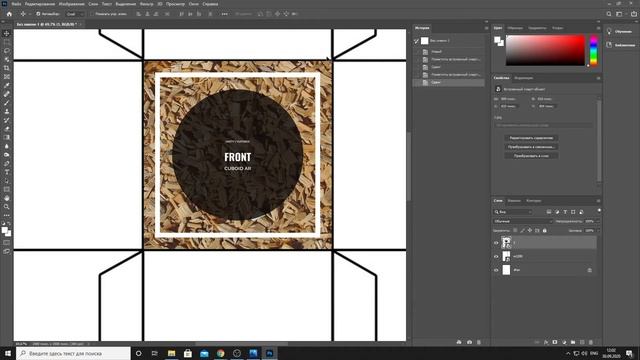Screen dimensions: 640x360
Task: Select the Clone Stamp tool
Action: point(7,111)
